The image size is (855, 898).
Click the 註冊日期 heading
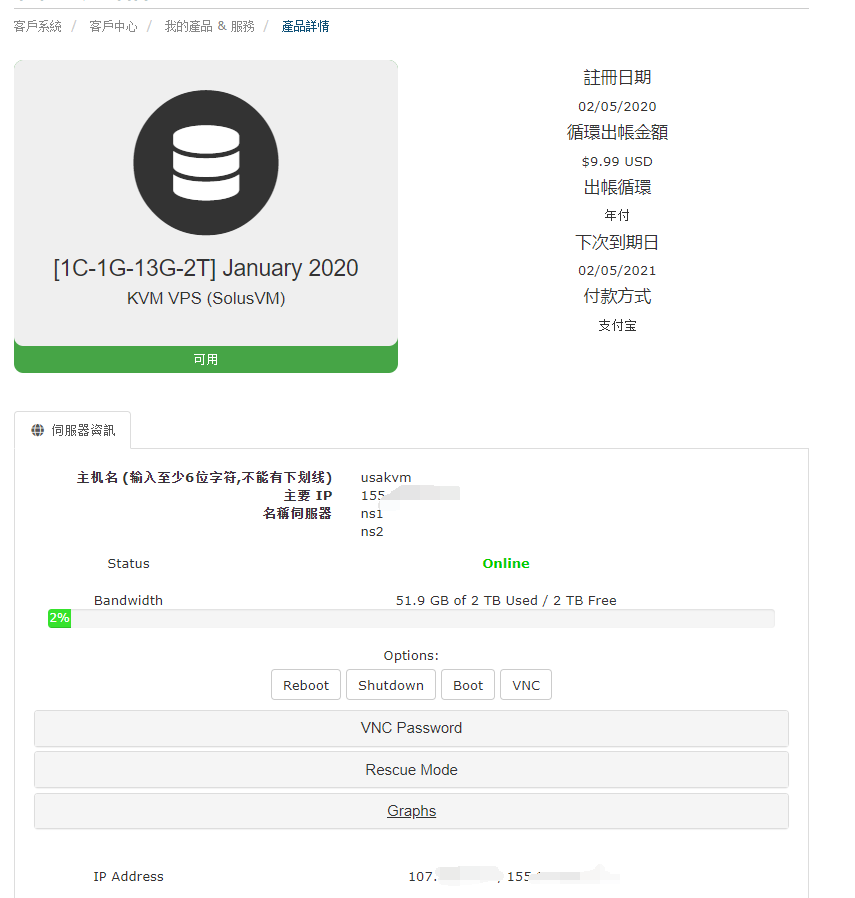[x=617, y=77]
